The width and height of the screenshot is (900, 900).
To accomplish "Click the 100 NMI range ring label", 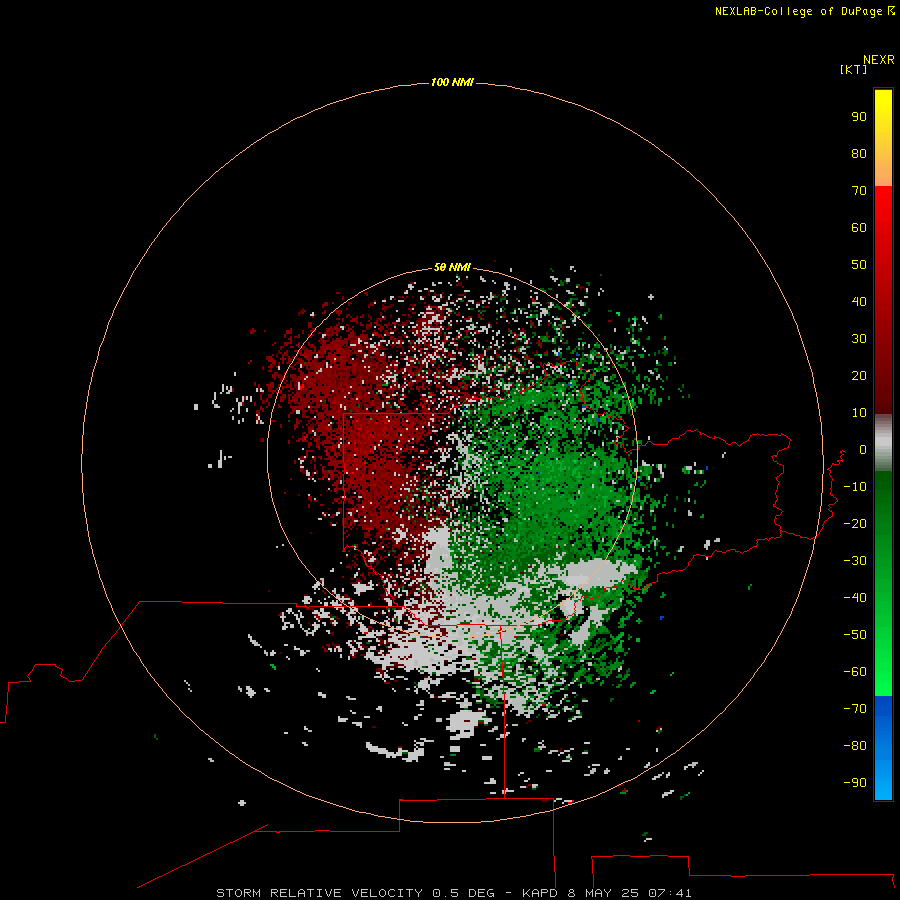I will click(x=452, y=82).
